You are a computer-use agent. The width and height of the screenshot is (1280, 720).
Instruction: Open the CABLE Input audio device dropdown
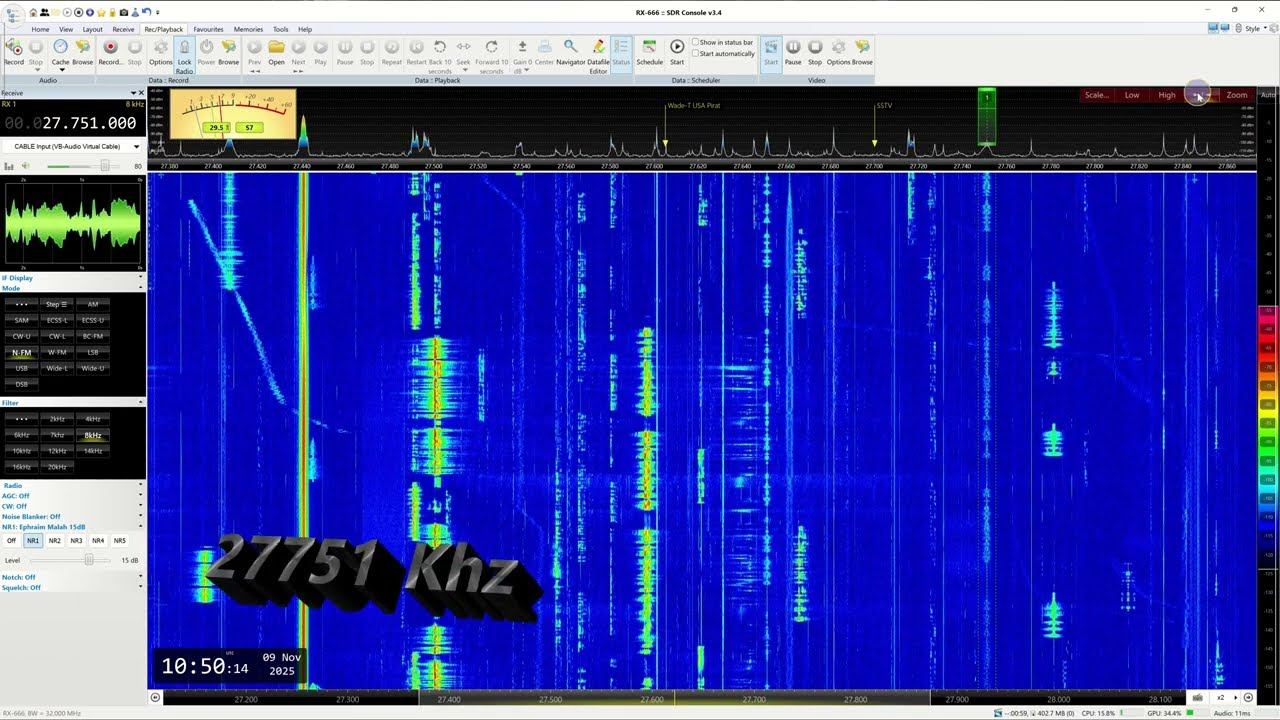coord(73,146)
